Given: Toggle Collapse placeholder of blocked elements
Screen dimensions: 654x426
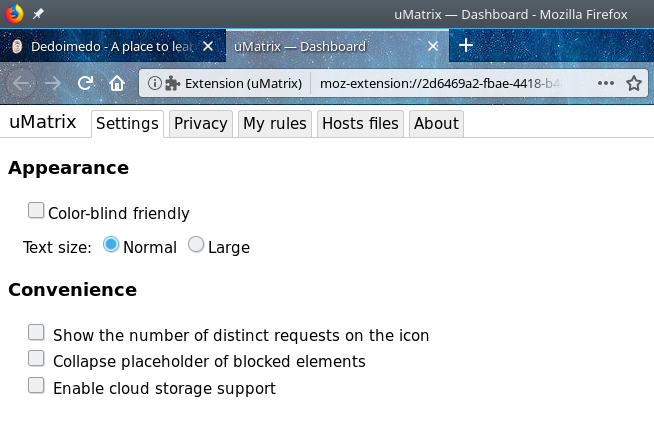Looking at the screenshot, I should [36, 358].
